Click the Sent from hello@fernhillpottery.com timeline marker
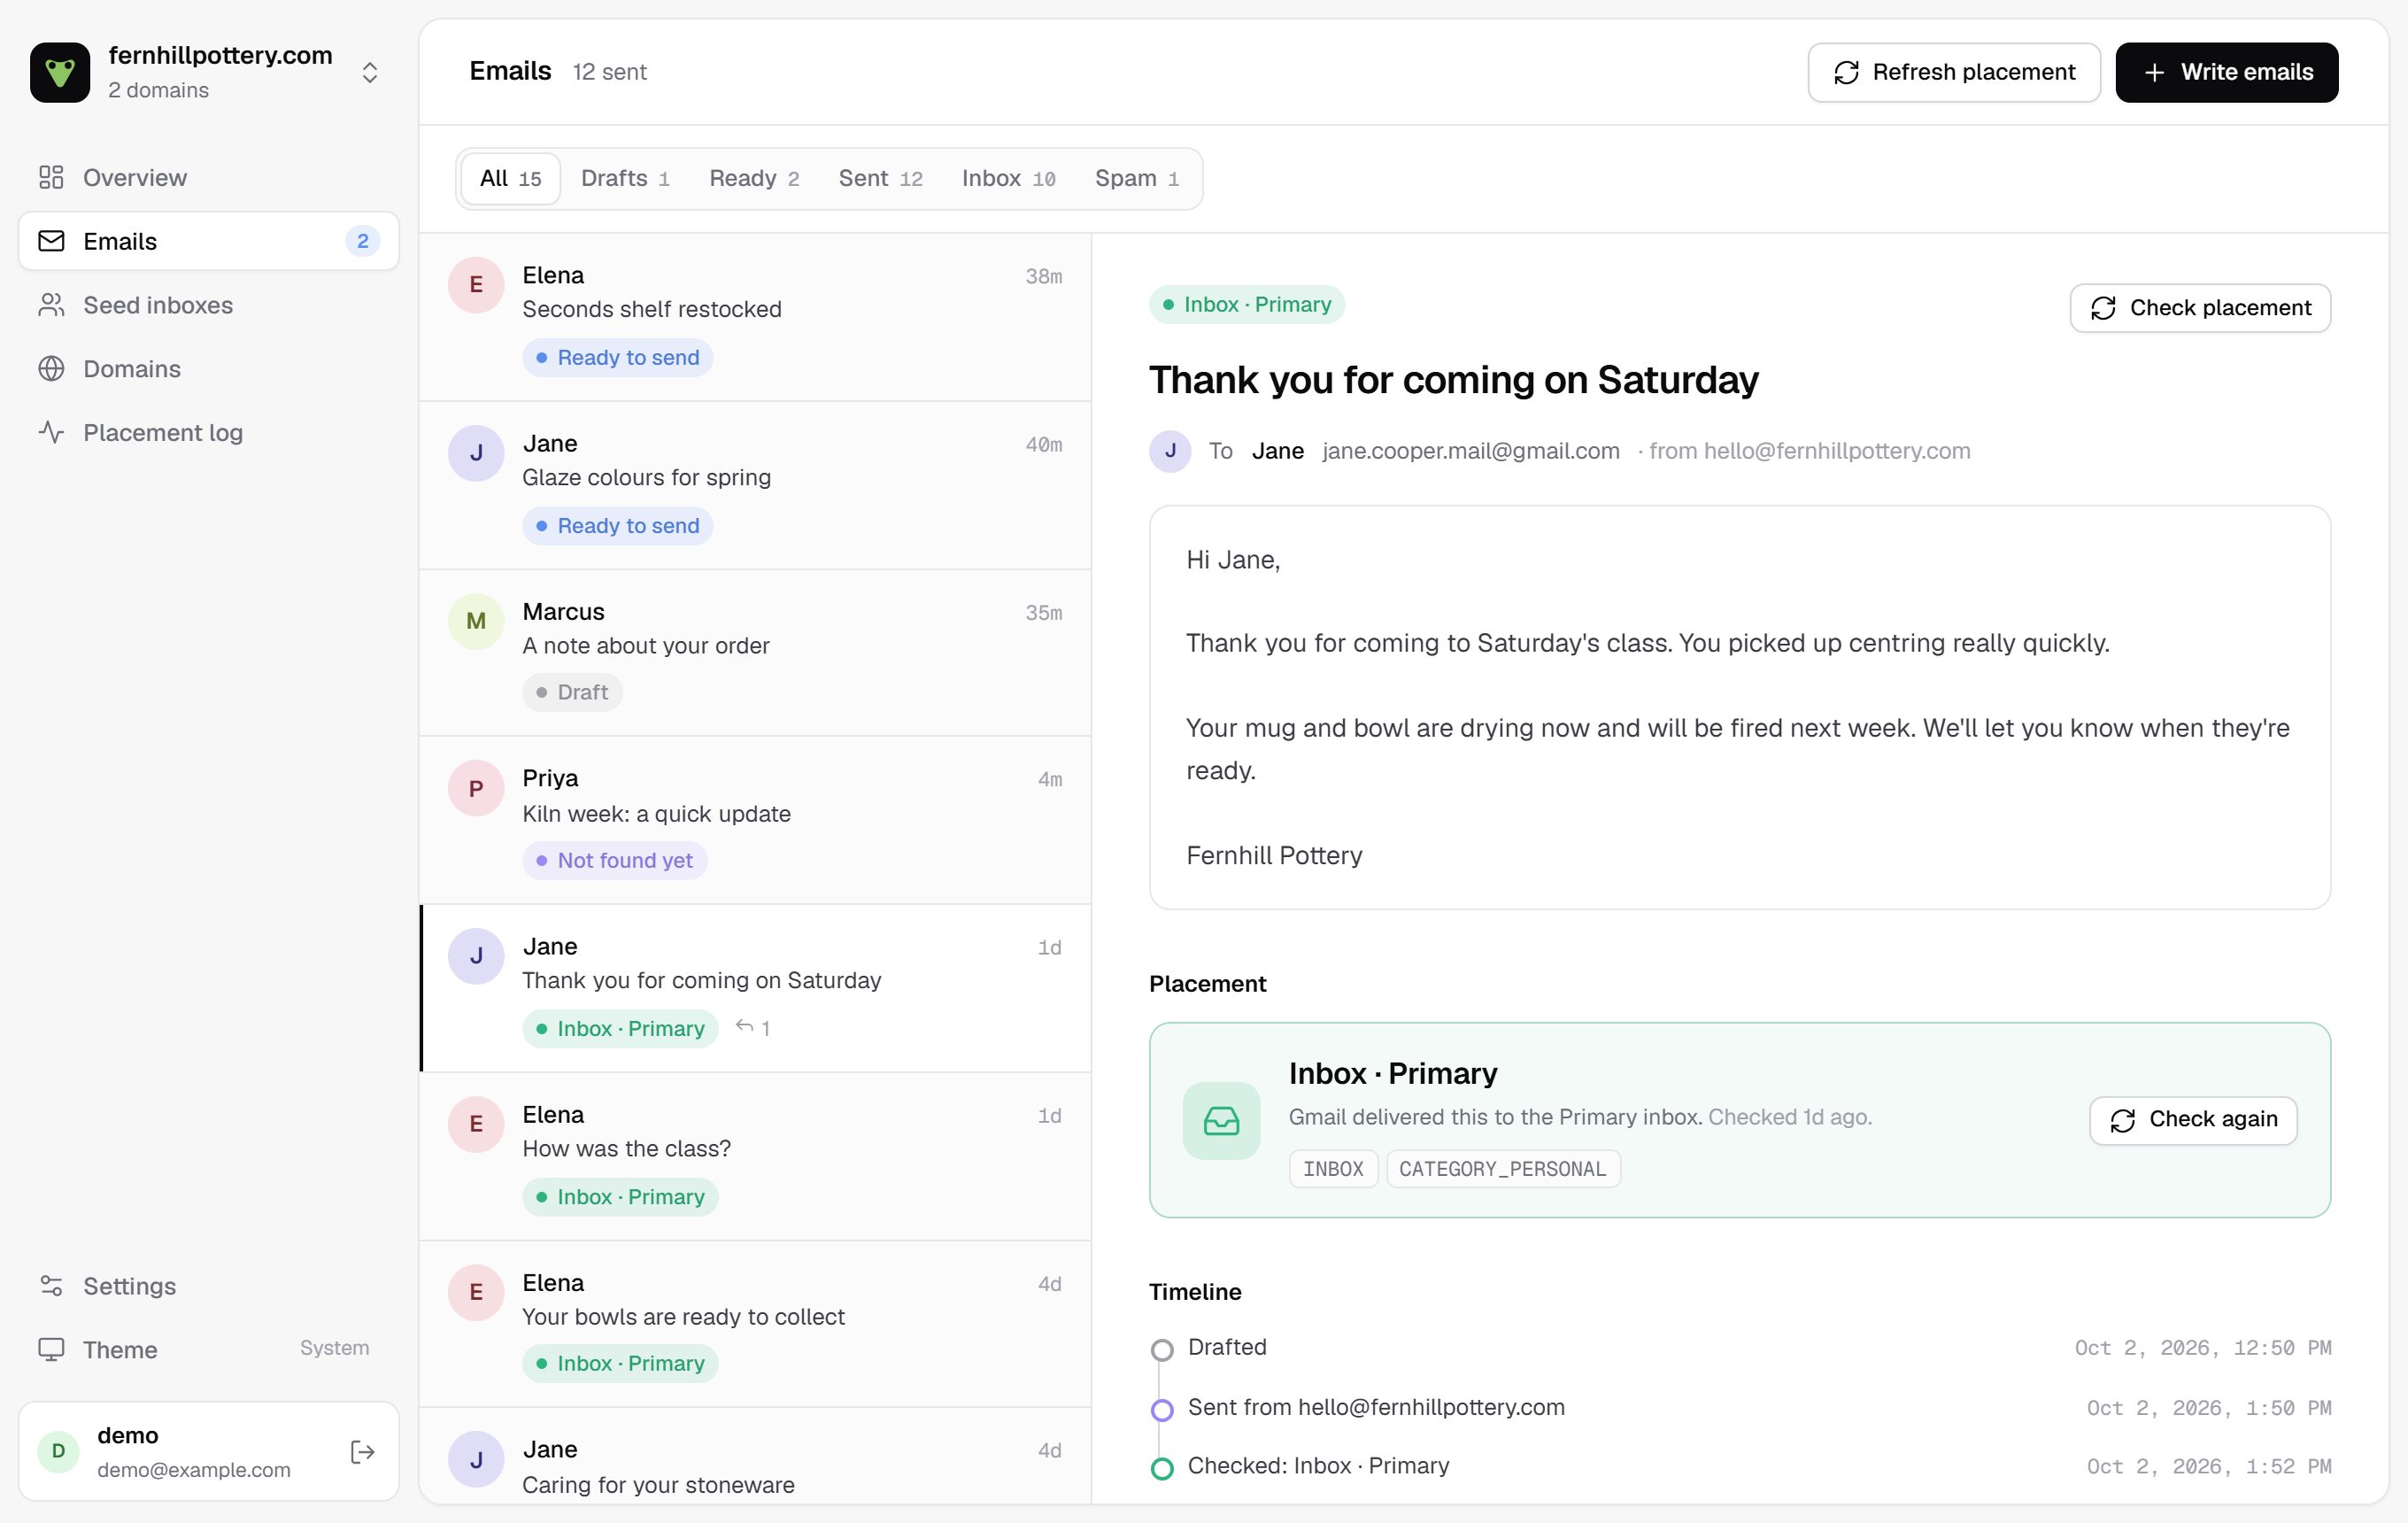The width and height of the screenshot is (2408, 1523). coord(1162,1410)
